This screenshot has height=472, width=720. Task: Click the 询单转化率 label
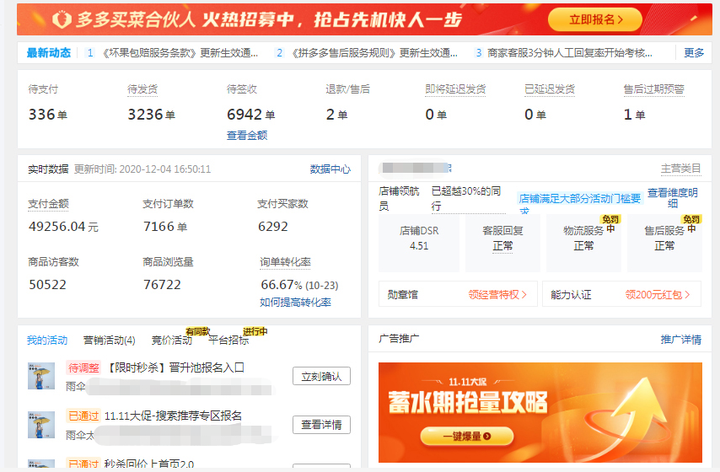pos(285,262)
